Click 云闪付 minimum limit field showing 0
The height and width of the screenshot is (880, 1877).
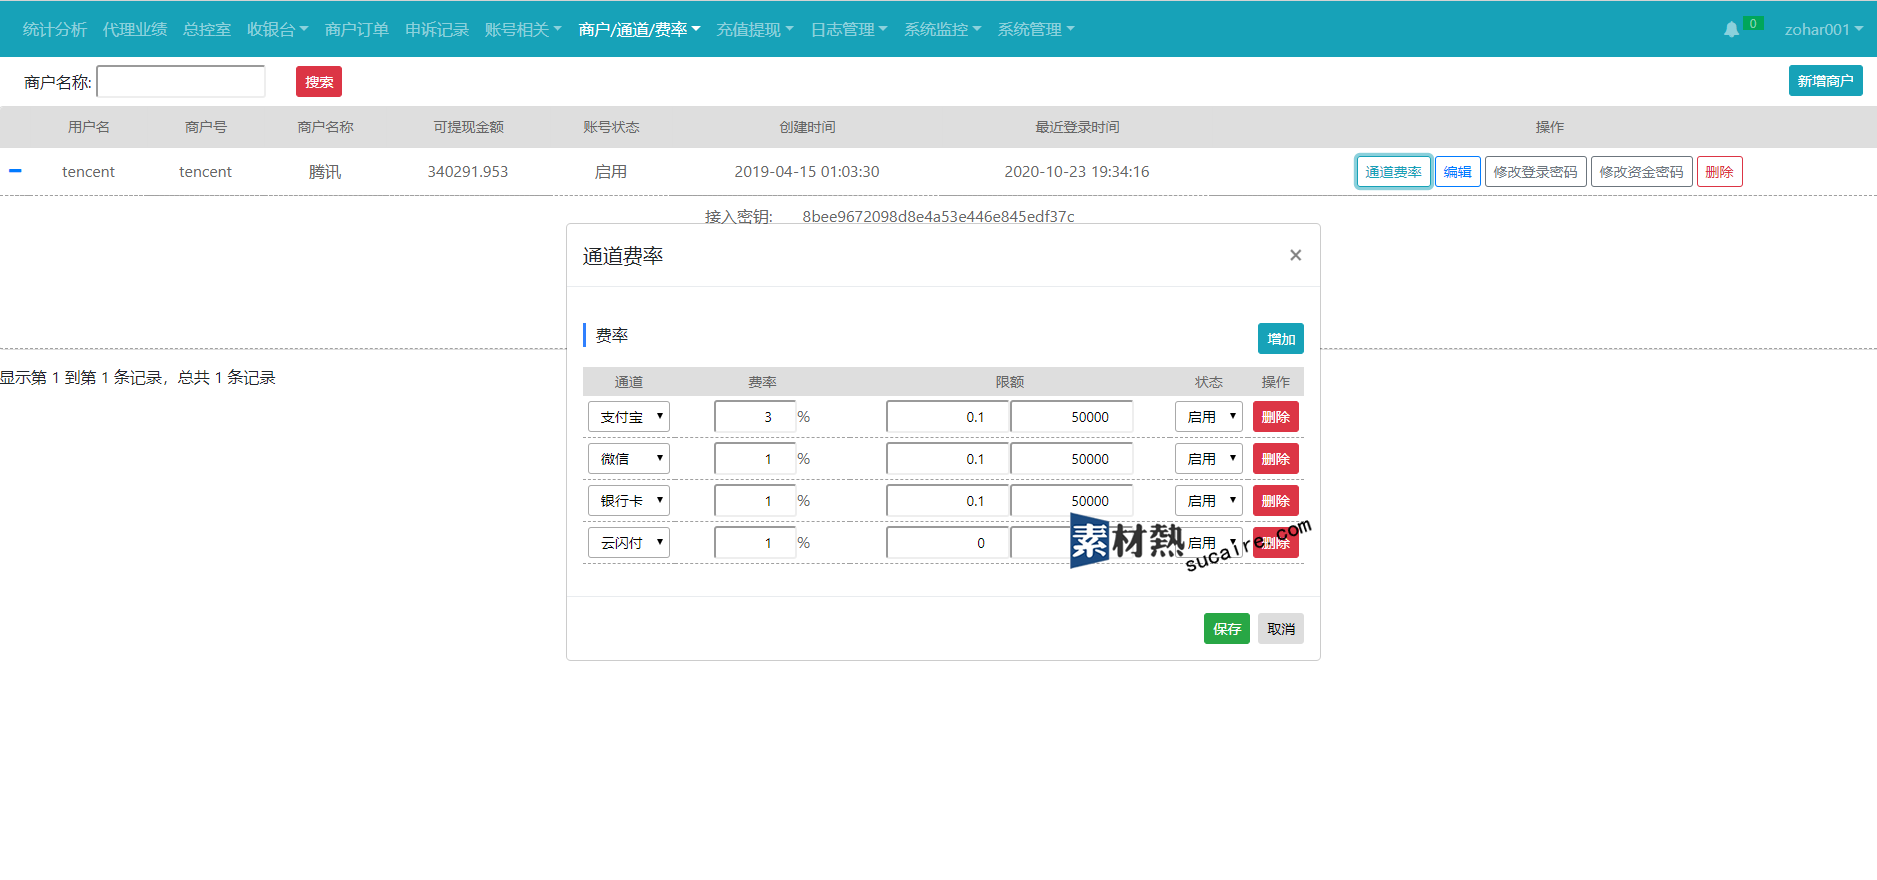pyautogui.click(x=948, y=543)
